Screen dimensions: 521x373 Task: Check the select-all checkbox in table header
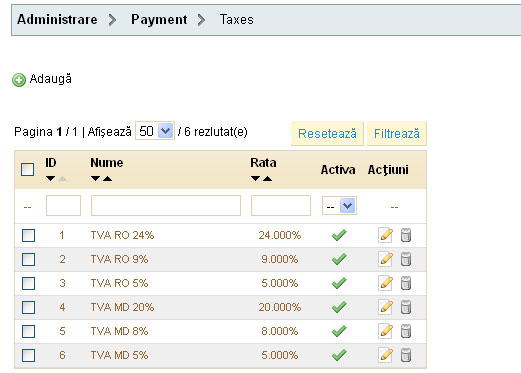[27, 169]
